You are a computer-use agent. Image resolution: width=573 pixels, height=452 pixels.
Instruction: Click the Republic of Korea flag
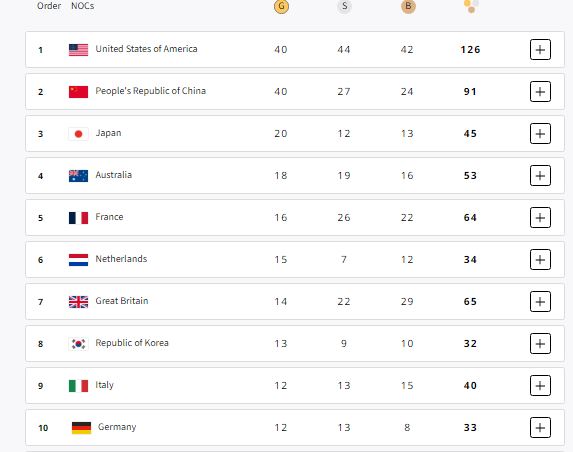(x=78, y=344)
